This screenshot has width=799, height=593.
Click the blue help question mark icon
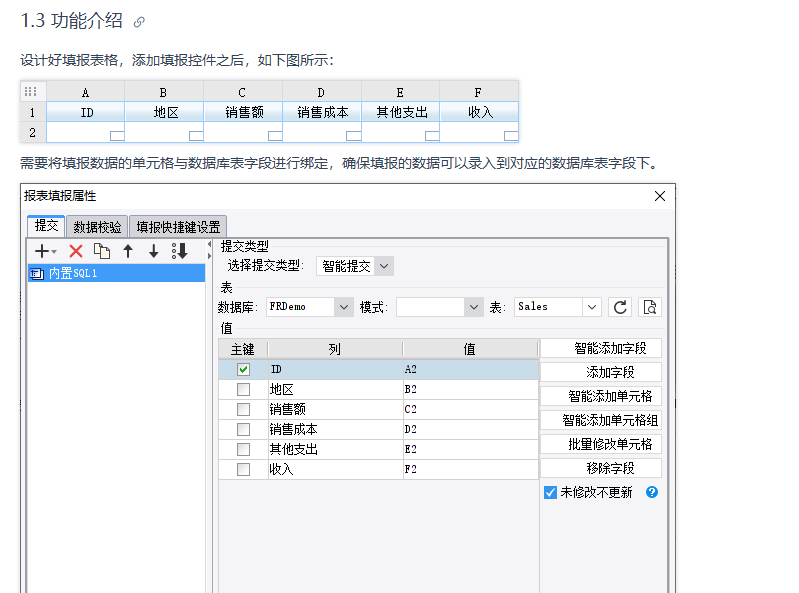[652, 492]
